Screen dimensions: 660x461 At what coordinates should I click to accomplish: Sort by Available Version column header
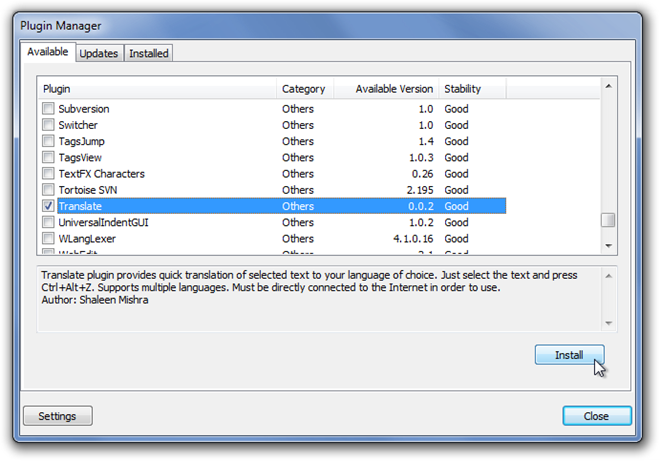click(x=386, y=89)
